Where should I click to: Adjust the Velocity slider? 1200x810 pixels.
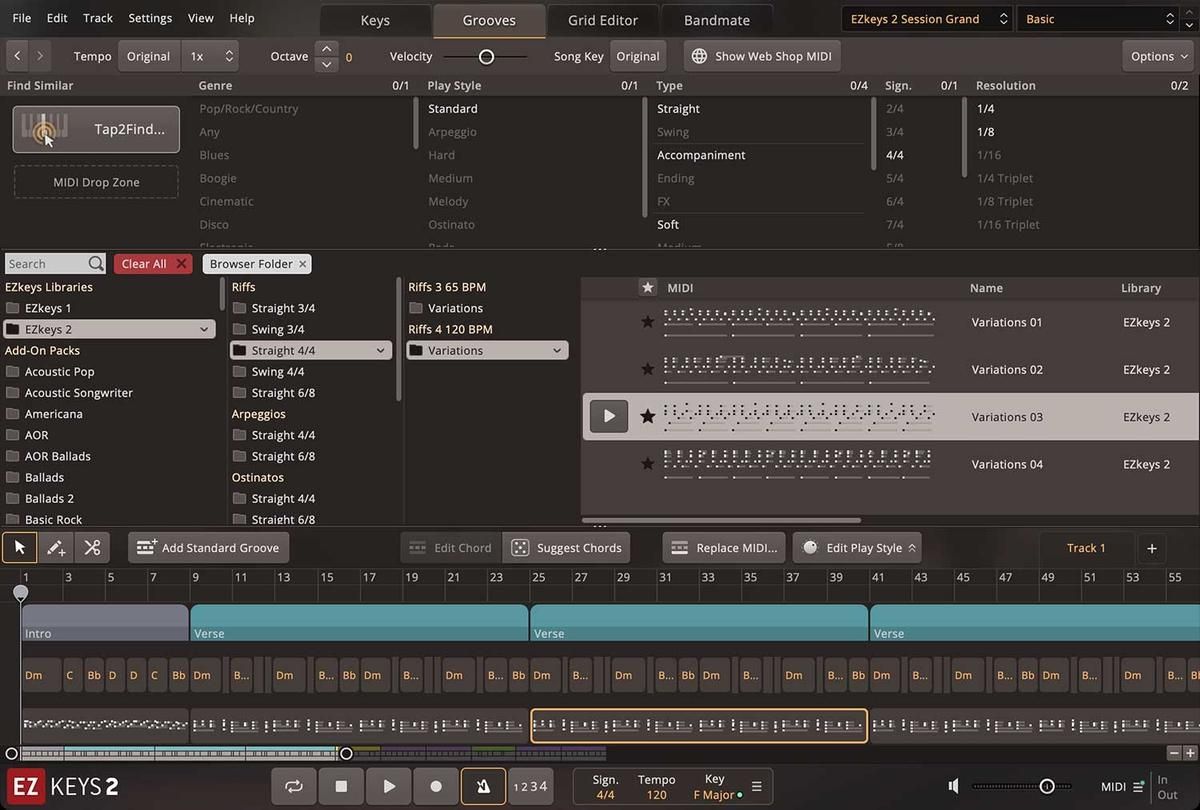486,57
